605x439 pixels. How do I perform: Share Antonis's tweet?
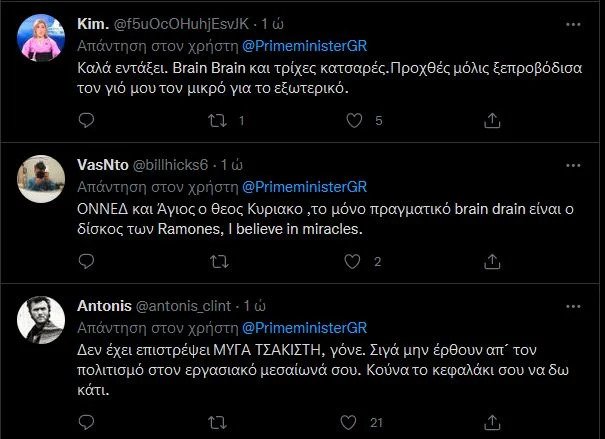[491, 423]
